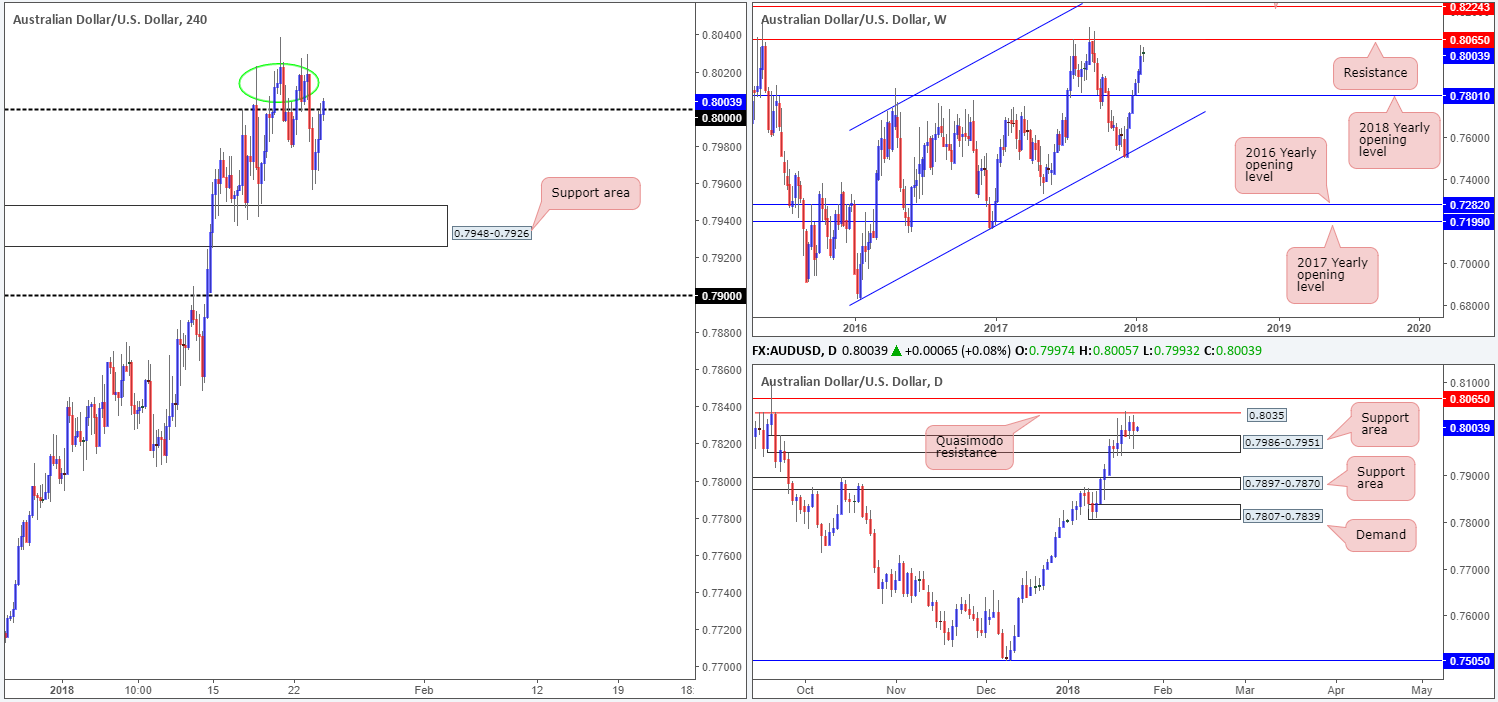Select Support area callout beside 0.7897-0.7870 label
This screenshot has height=702, width=1498.
pyautogui.click(x=1380, y=478)
